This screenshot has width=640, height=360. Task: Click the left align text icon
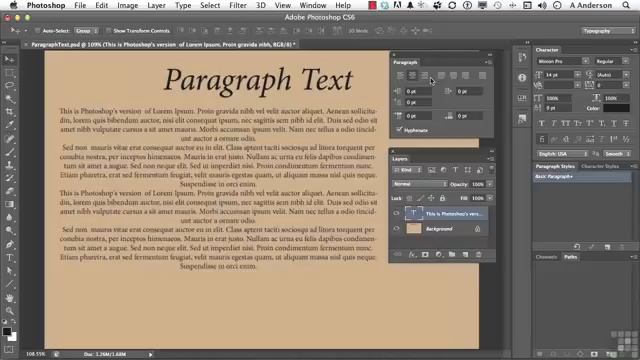pos(400,76)
